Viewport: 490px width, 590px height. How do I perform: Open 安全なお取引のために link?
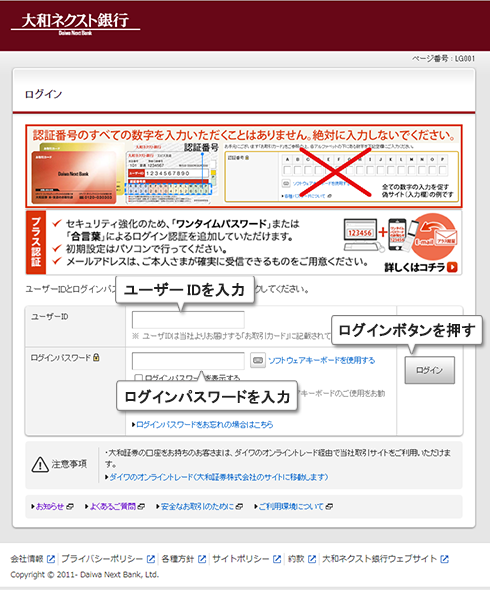[197, 507]
